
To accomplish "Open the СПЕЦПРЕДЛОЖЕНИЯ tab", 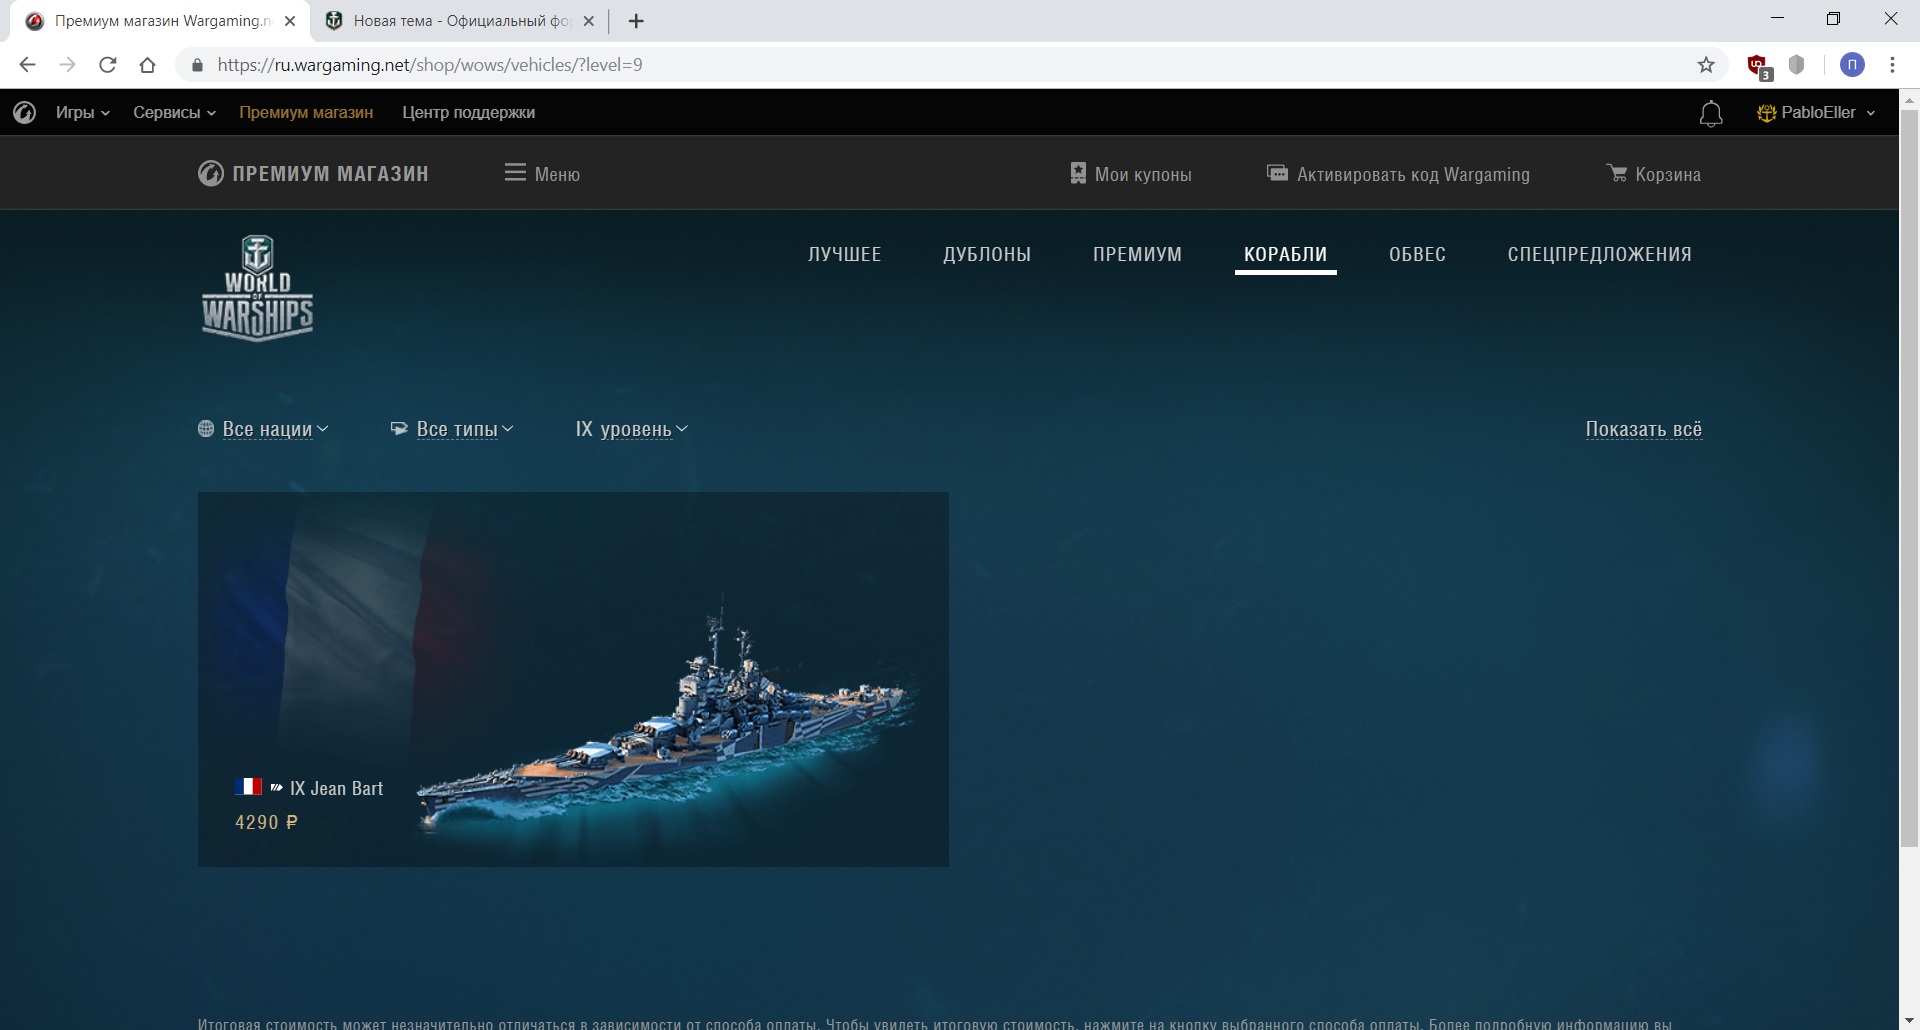I will 1600,254.
